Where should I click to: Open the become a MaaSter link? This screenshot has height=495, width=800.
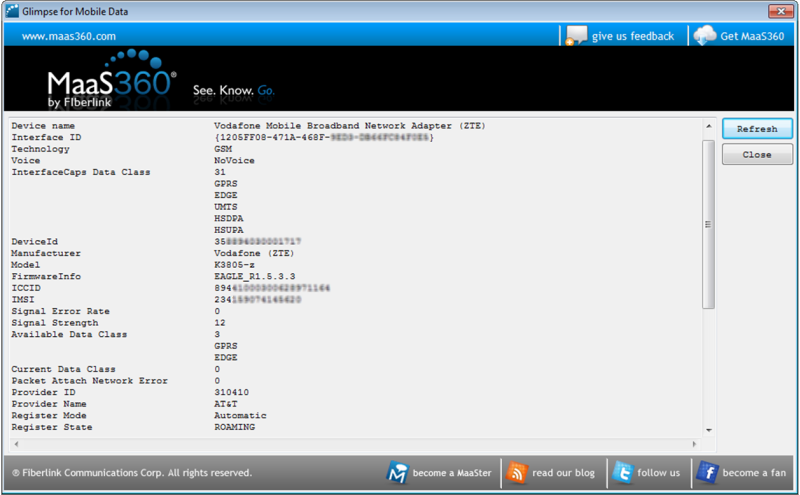(x=452, y=473)
